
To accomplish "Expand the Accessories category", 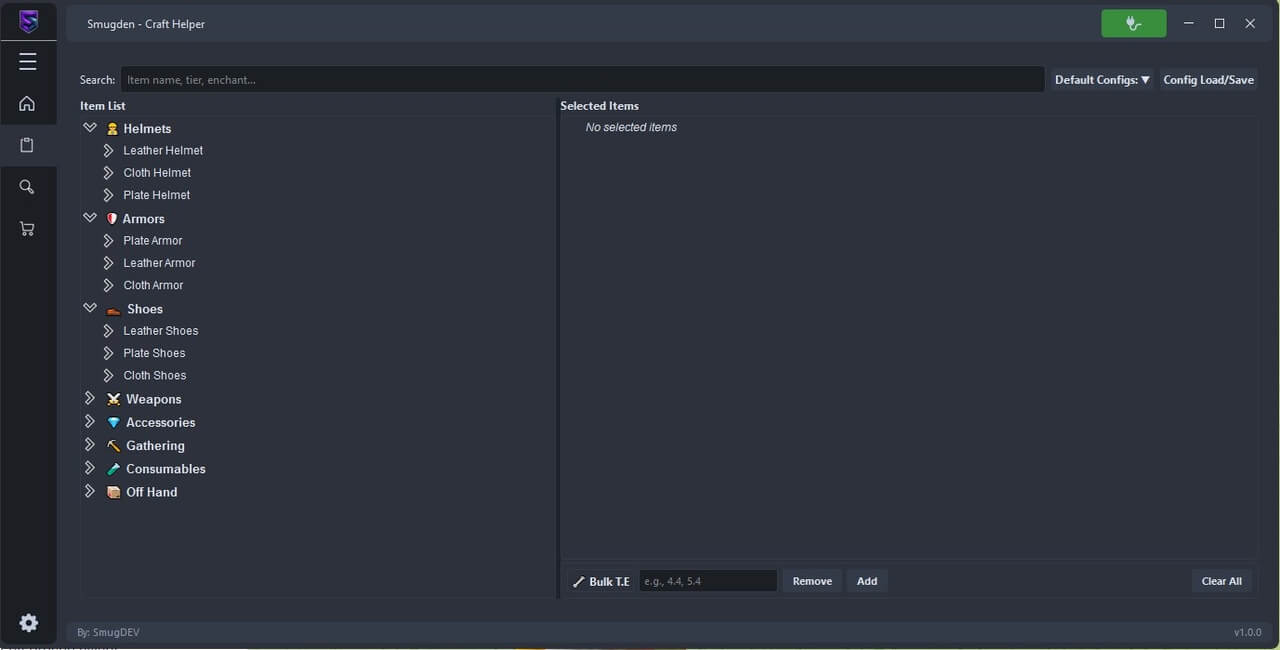I will (x=90, y=422).
